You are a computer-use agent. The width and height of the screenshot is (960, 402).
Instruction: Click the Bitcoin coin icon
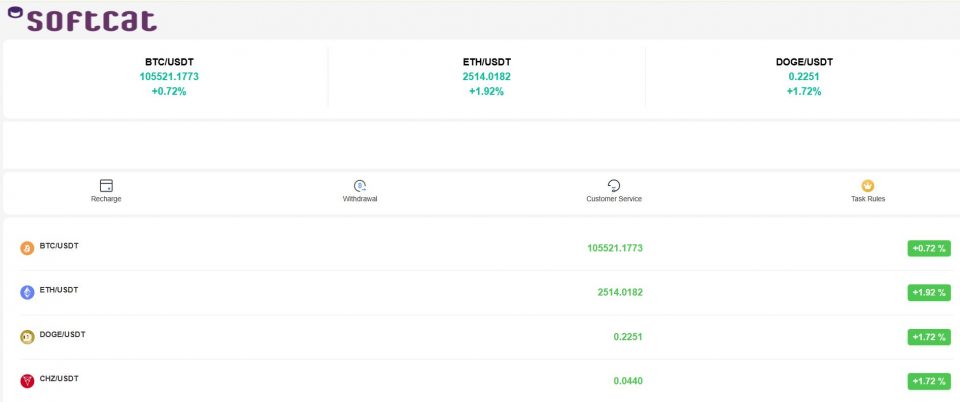(27, 248)
